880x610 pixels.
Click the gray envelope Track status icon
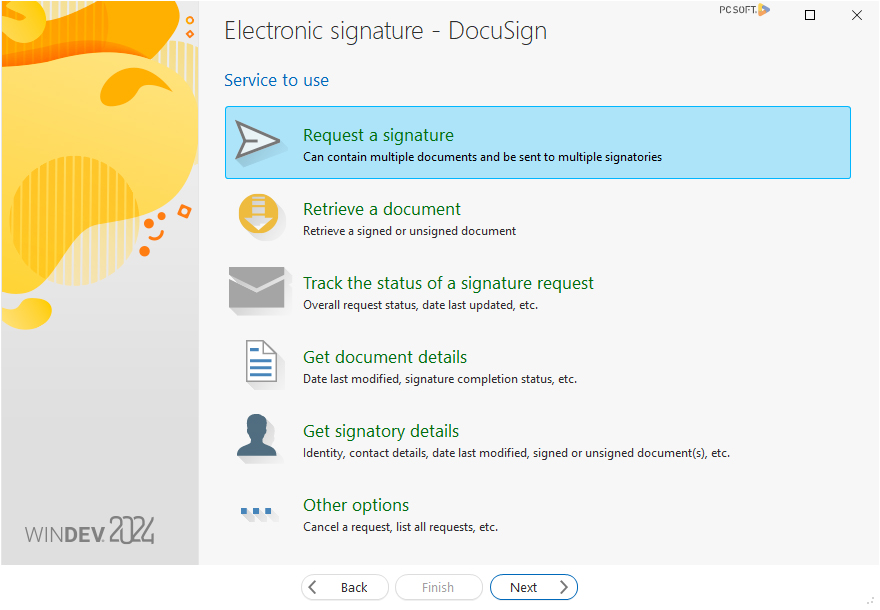(258, 289)
